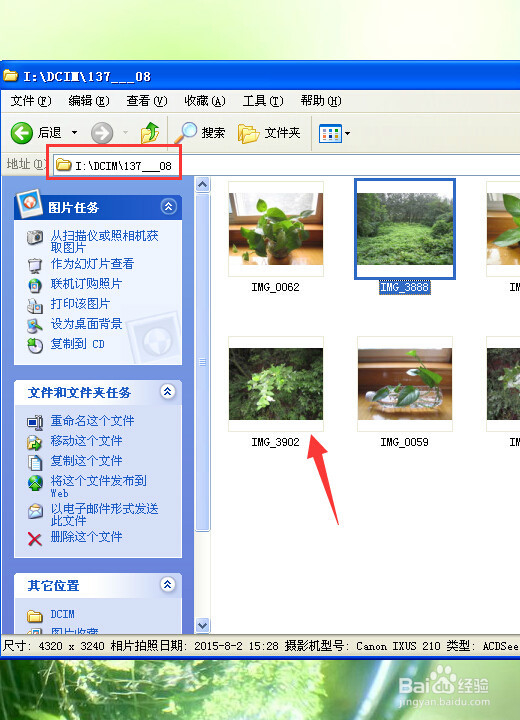Click the online photo order icon
Viewport: 520px width, 720px height.
coord(35,286)
